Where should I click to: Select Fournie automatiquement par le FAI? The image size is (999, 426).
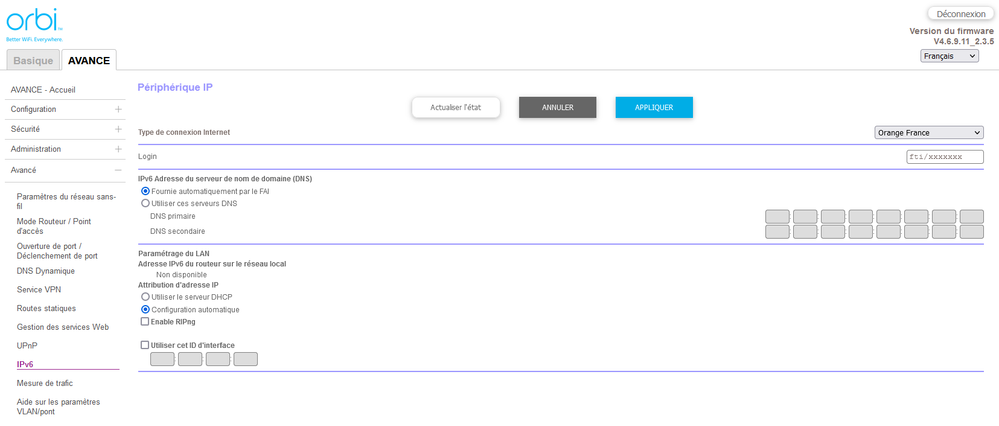[x=145, y=191]
